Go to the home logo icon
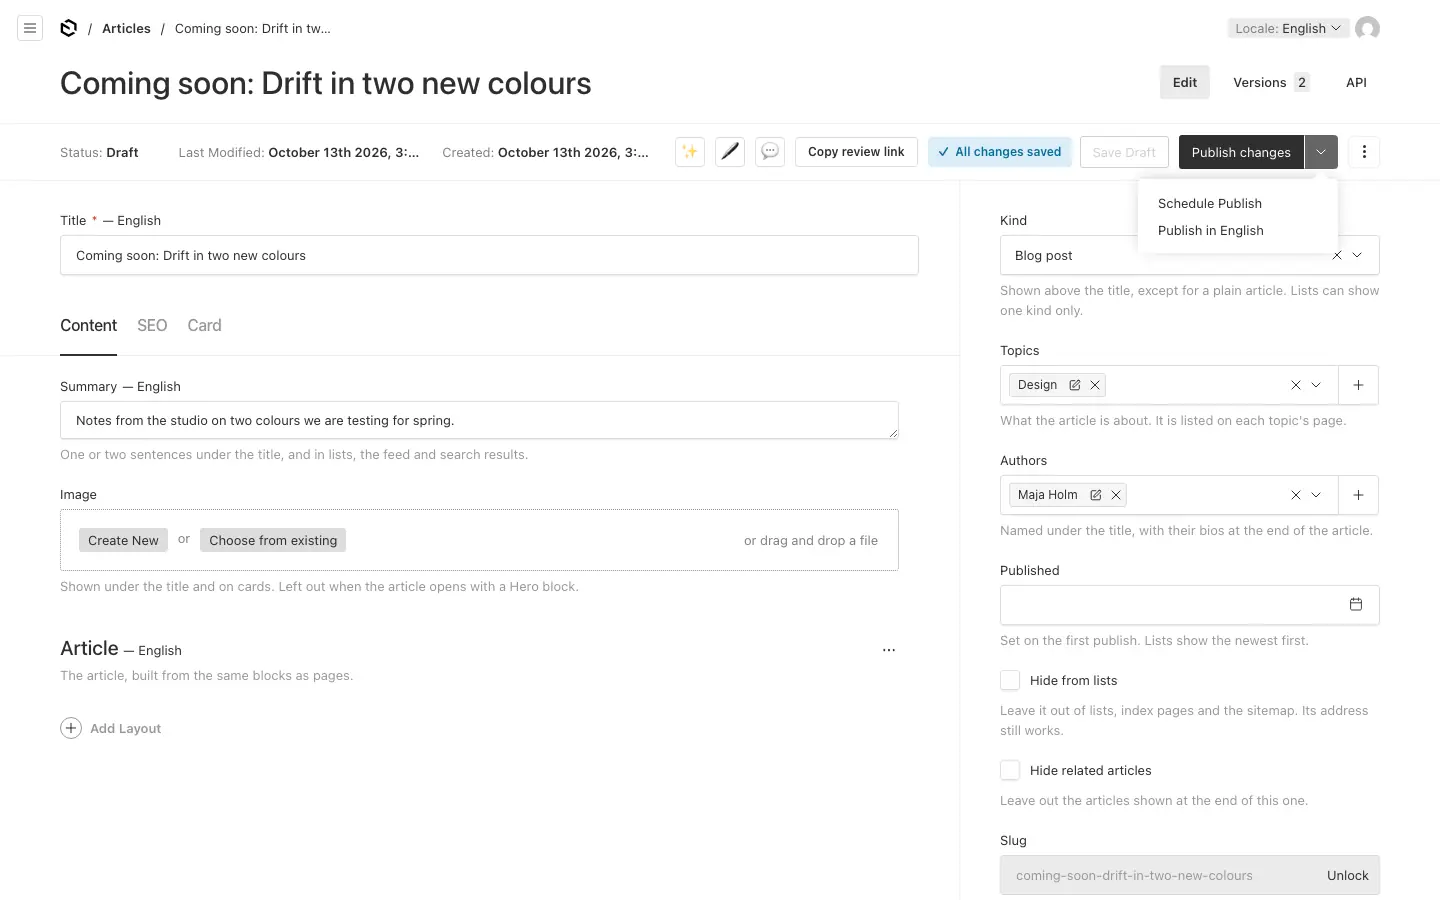Image resolution: width=1440 pixels, height=900 pixels. tap(68, 28)
